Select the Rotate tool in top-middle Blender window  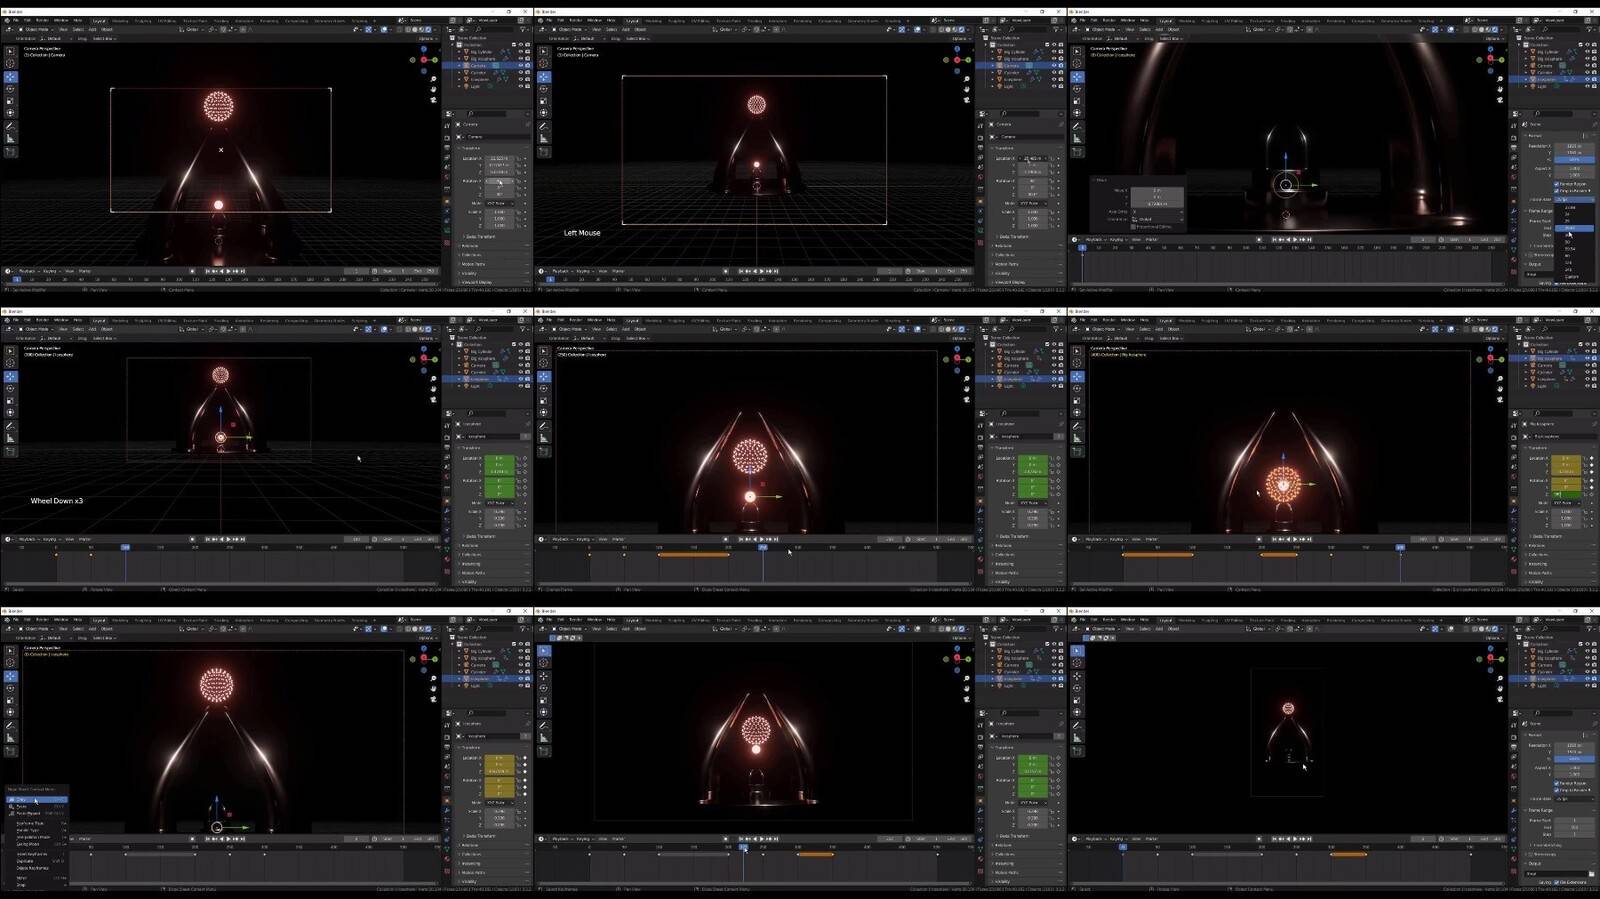pos(543,89)
